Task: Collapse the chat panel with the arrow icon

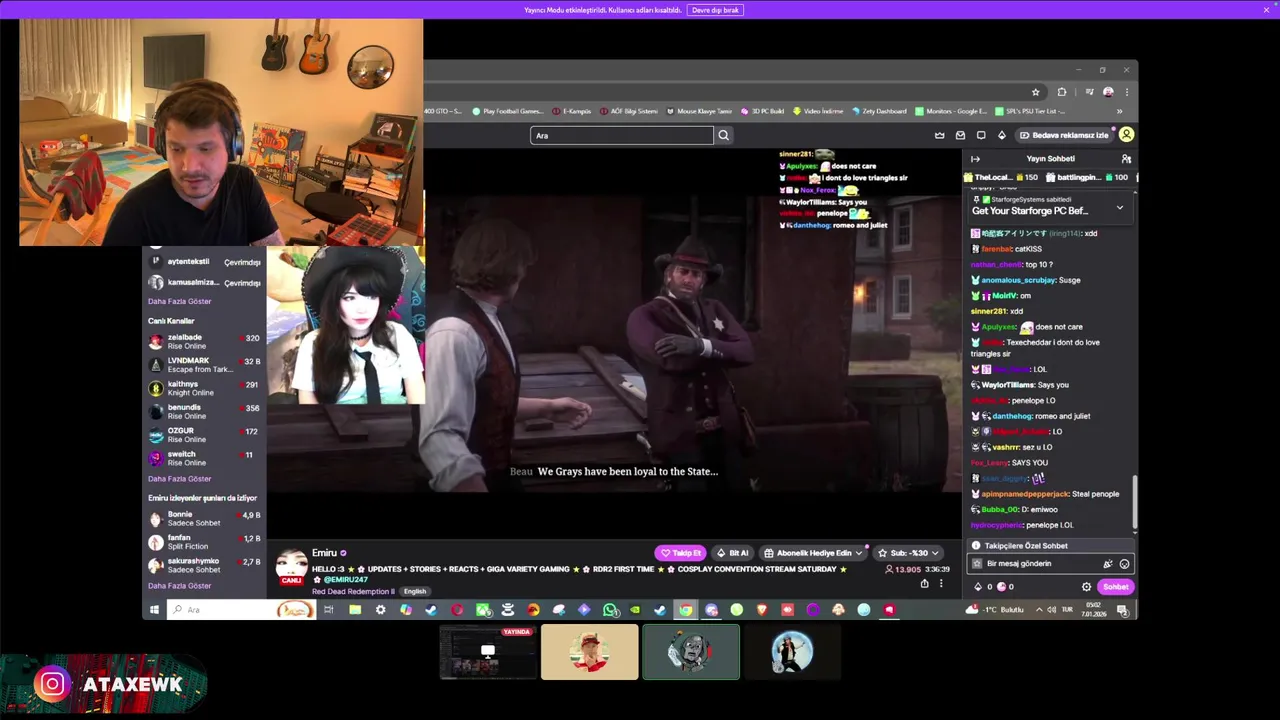Action: pos(975,159)
